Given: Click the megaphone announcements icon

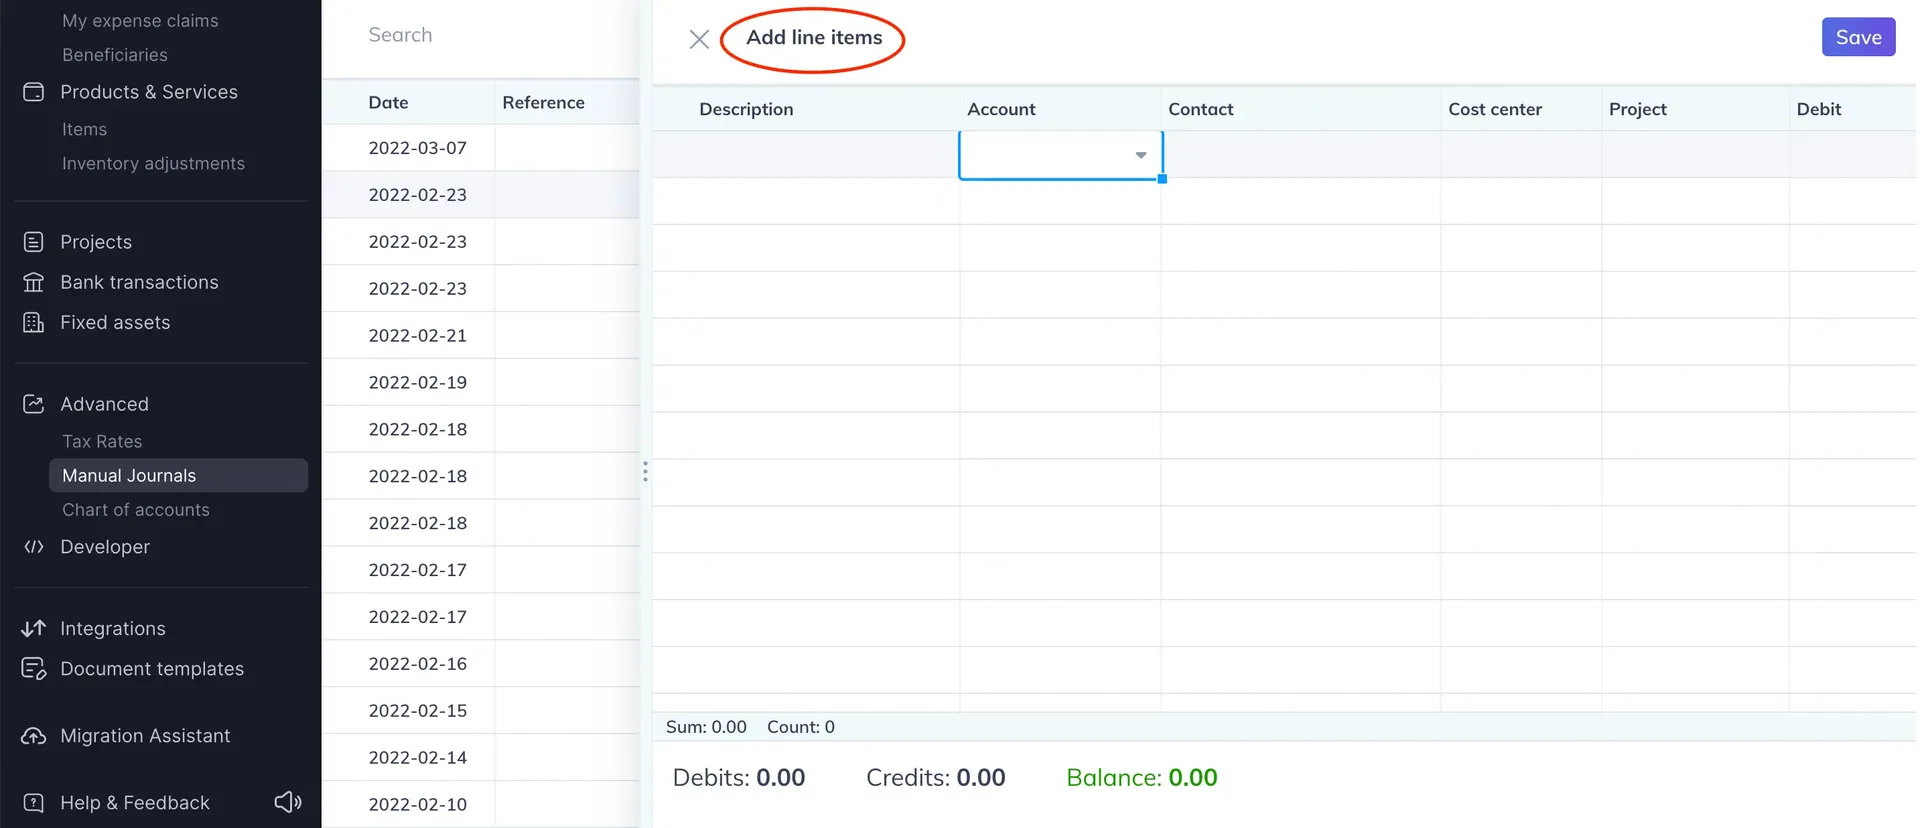Looking at the screenshot, I should pyautogui.click(x=288, y=802).
